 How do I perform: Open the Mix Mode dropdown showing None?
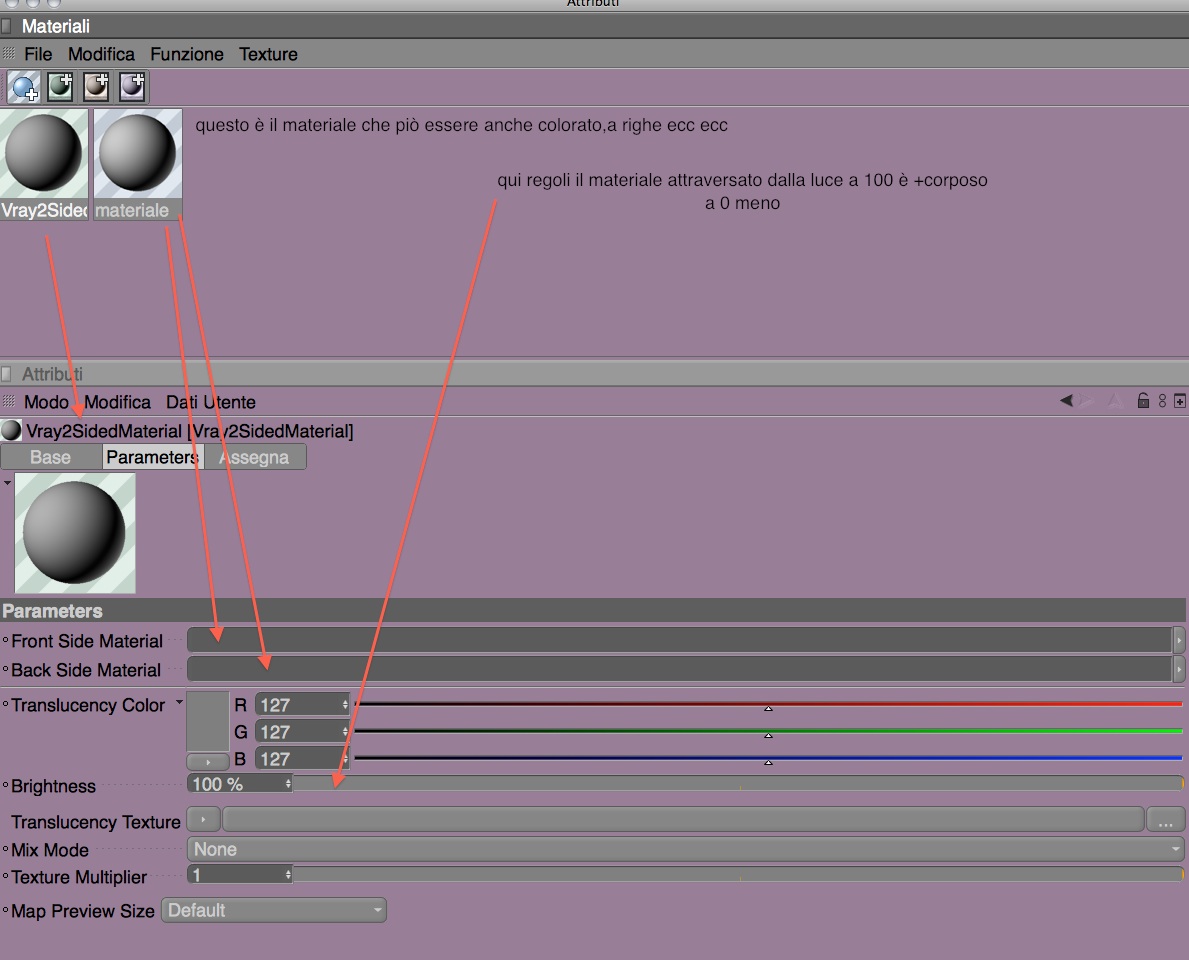coord(685,849)
